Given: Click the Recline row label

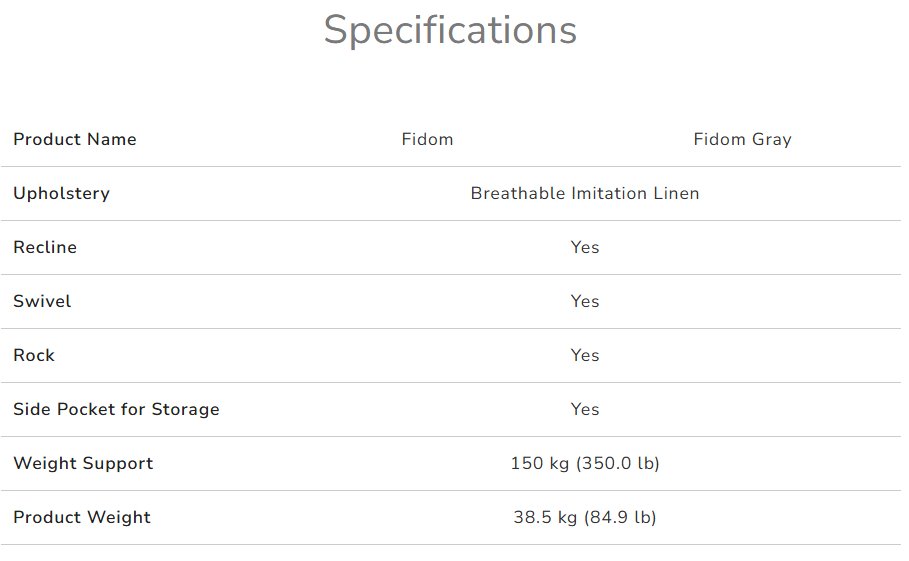Looking at the screenshot, I should click(x=45, y=248).
